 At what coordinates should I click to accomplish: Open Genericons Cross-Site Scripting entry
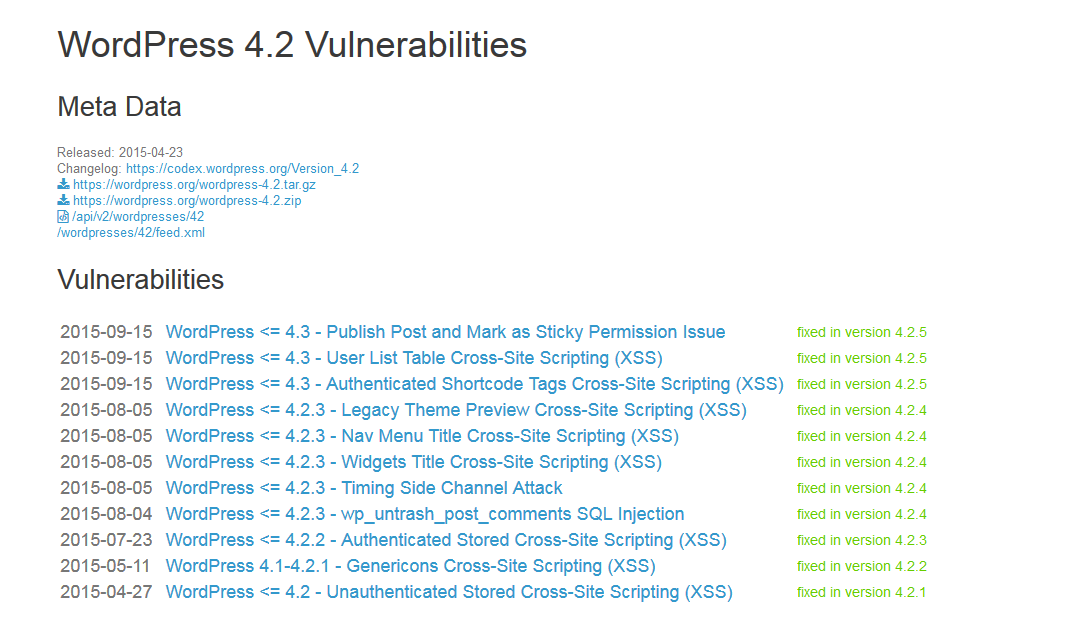point(410,566)
